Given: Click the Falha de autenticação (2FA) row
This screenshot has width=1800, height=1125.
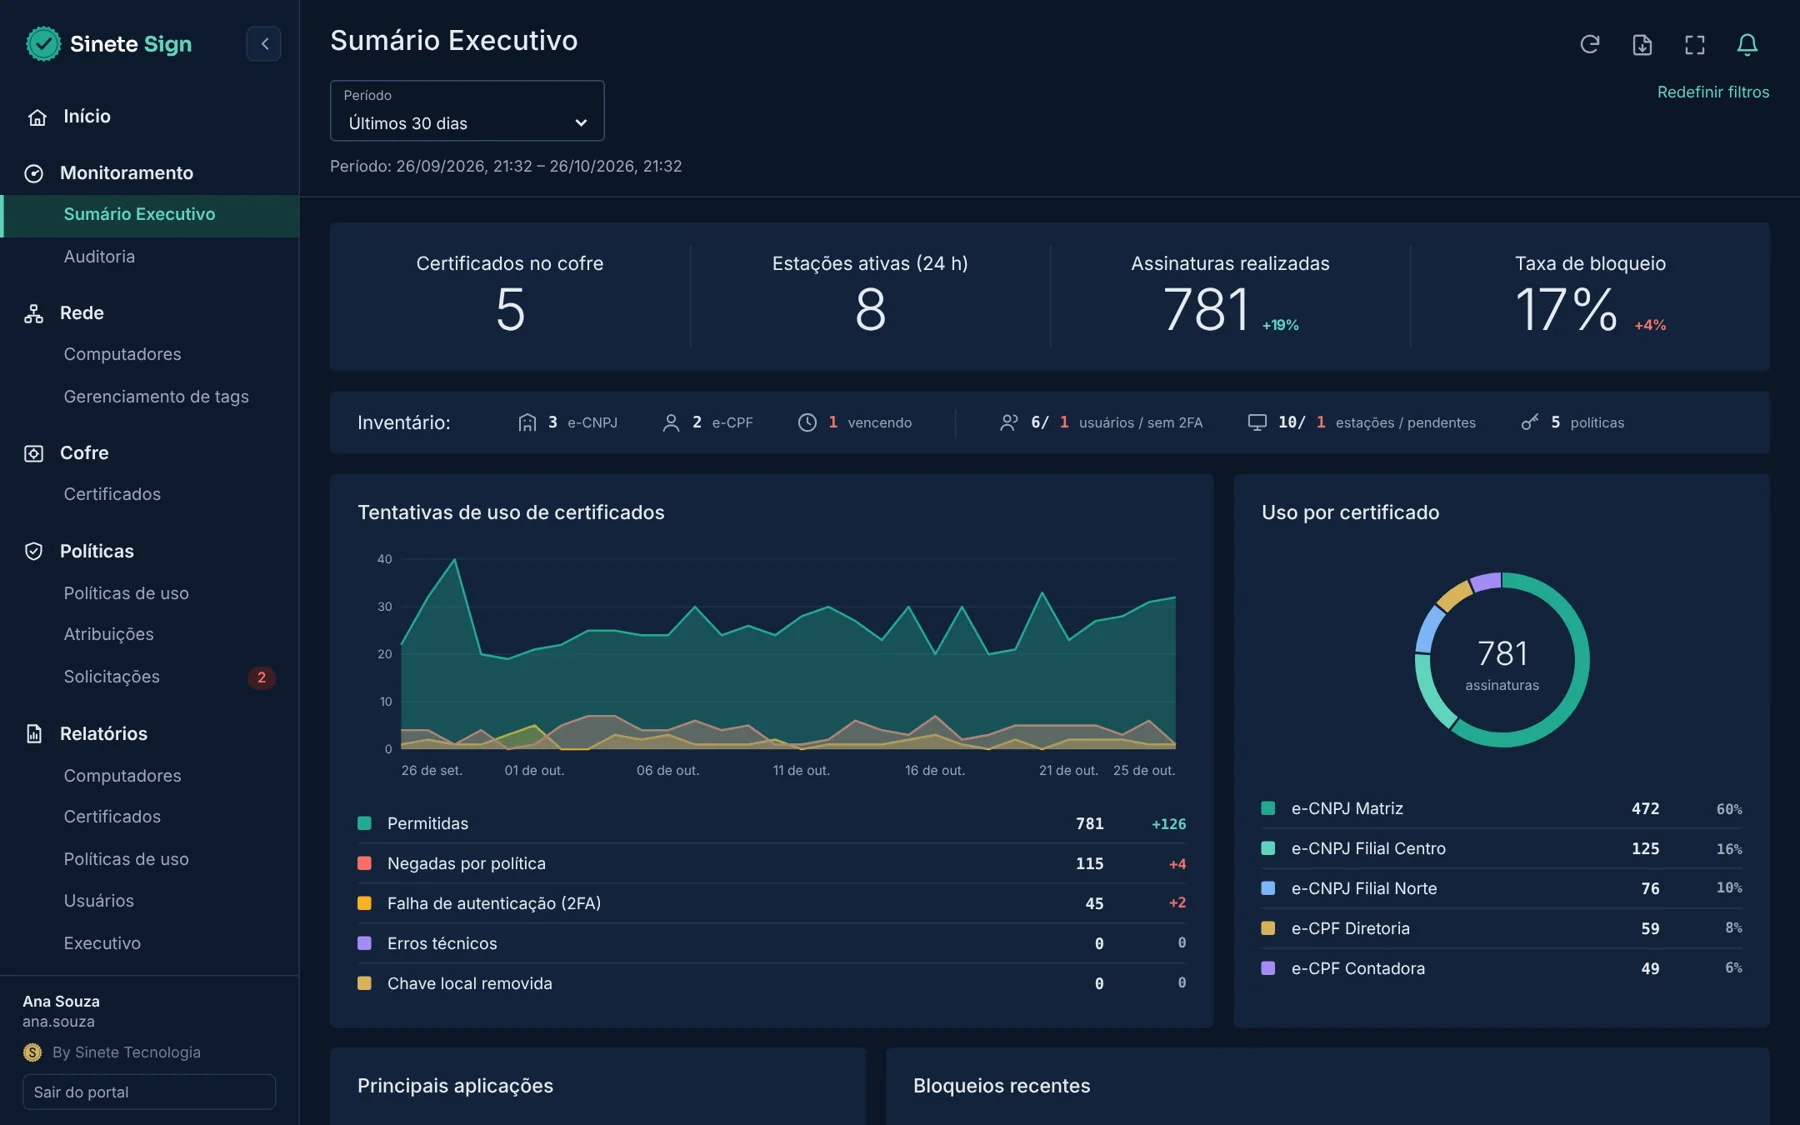Looking at the screenshot, I should 772,903.
